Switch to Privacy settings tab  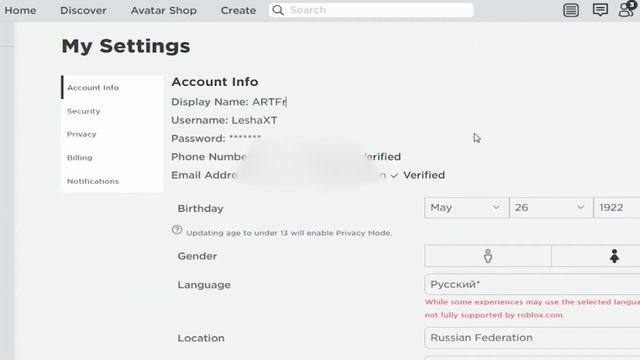[112, 134]
